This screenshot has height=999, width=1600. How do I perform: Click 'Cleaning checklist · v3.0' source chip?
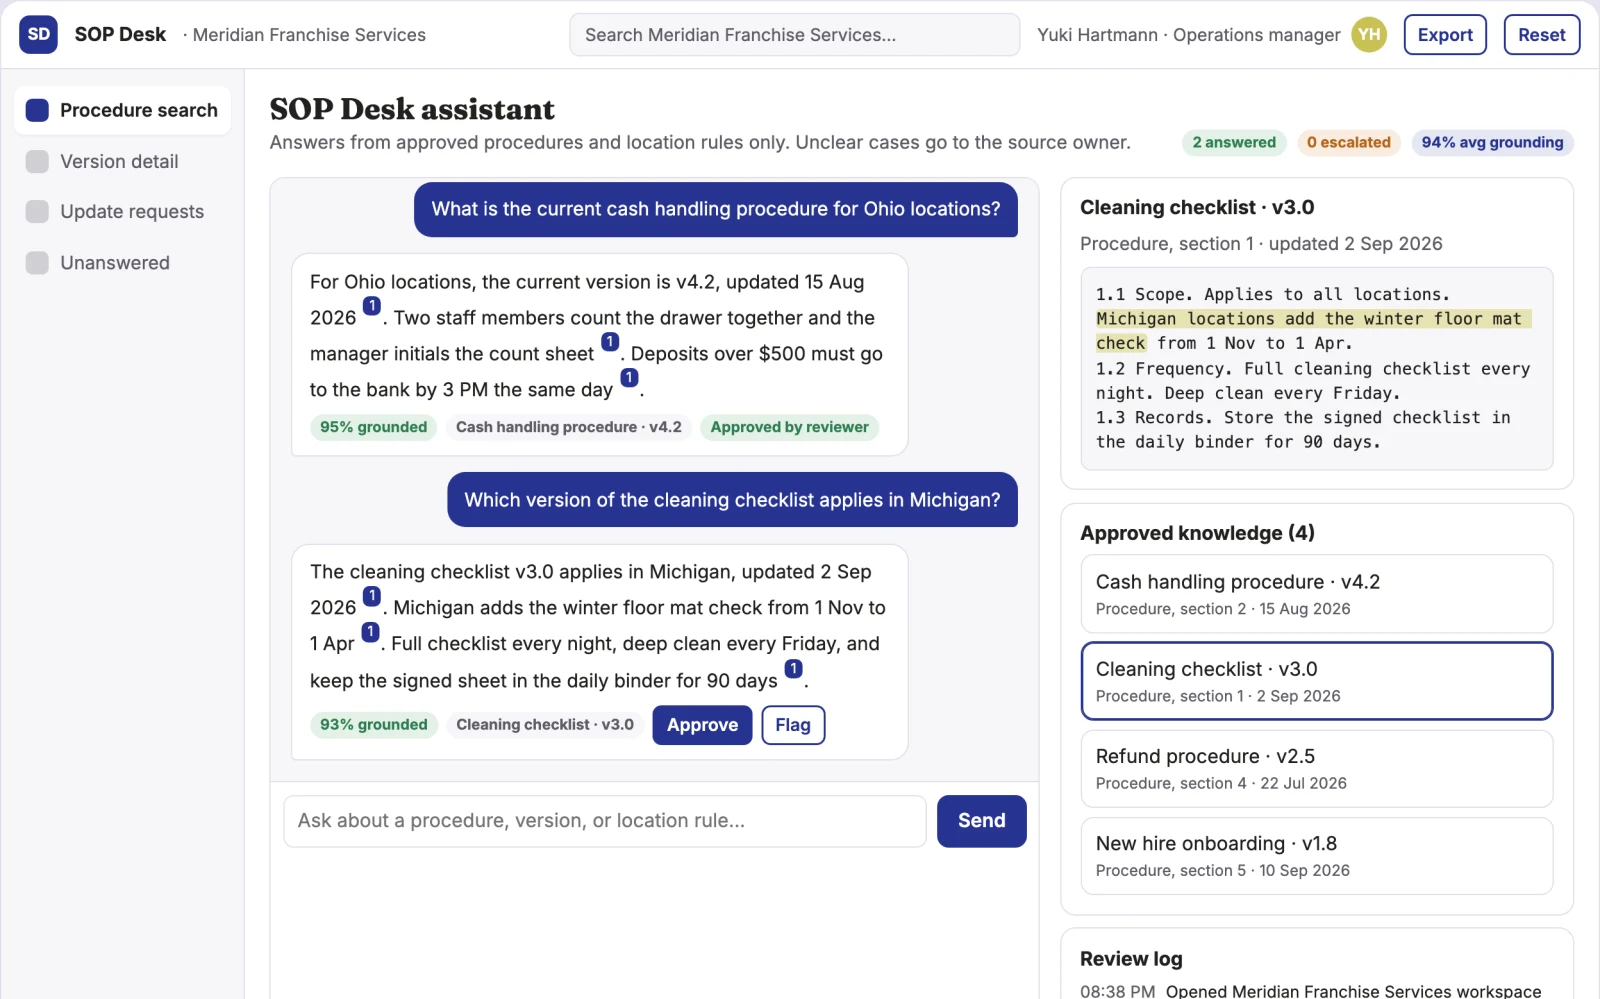point(545,725)
